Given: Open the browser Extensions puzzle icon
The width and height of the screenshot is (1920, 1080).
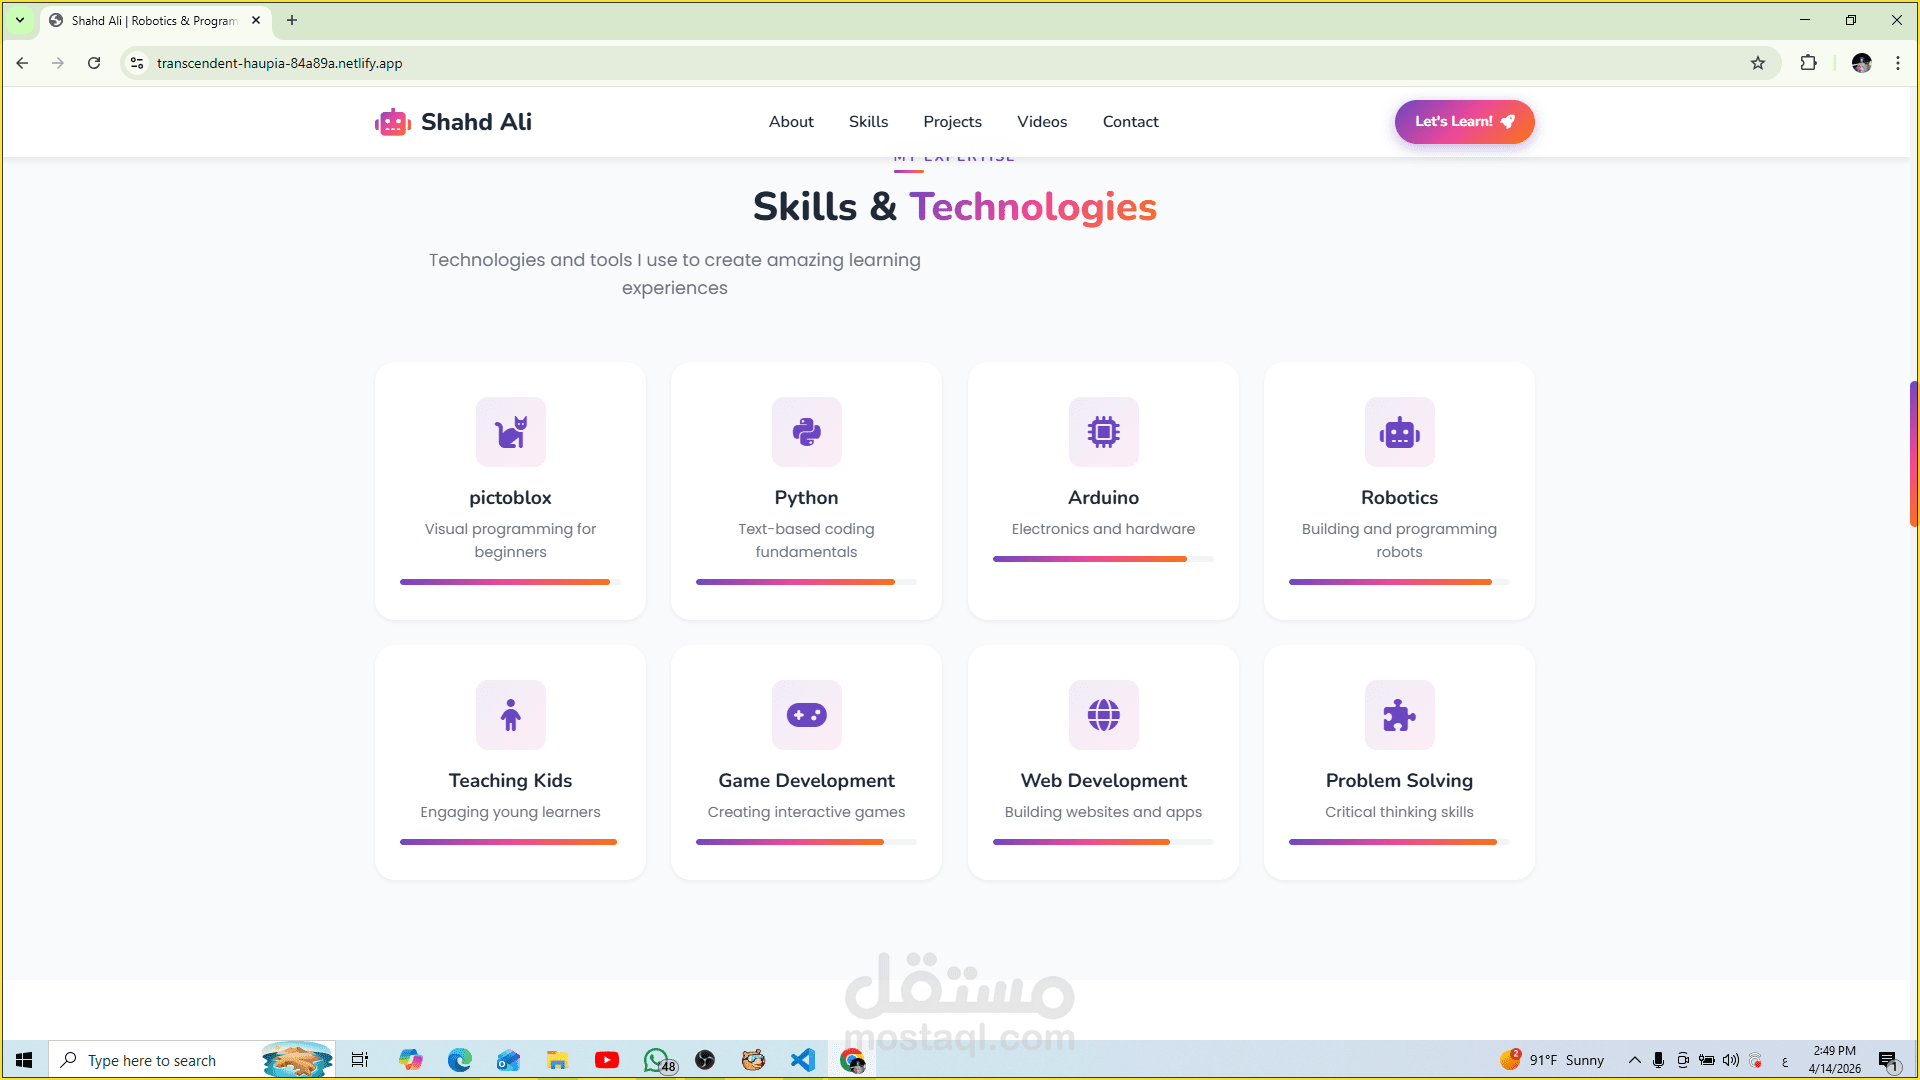Looking at the screenshot, I should tap(1808, 63).
